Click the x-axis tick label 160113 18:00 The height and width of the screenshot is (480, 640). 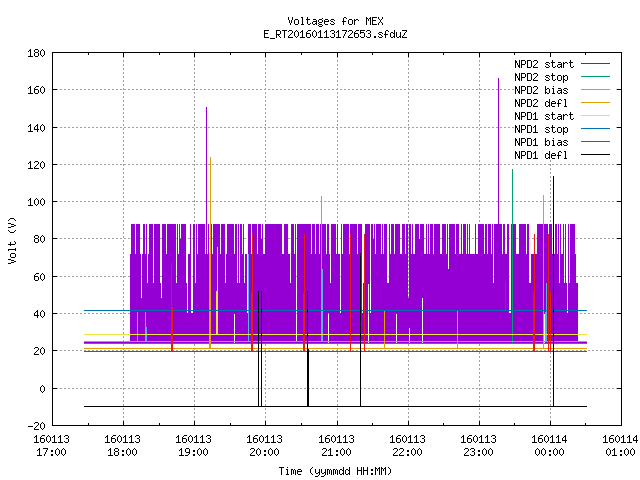click(x=122, y=446)
